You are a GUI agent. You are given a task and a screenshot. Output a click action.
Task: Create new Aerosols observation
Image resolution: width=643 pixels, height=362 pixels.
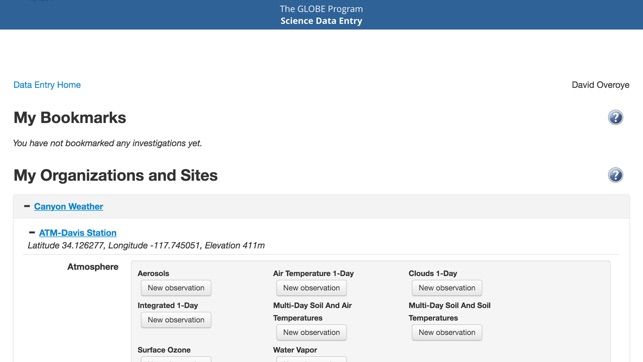click(176, 288)
